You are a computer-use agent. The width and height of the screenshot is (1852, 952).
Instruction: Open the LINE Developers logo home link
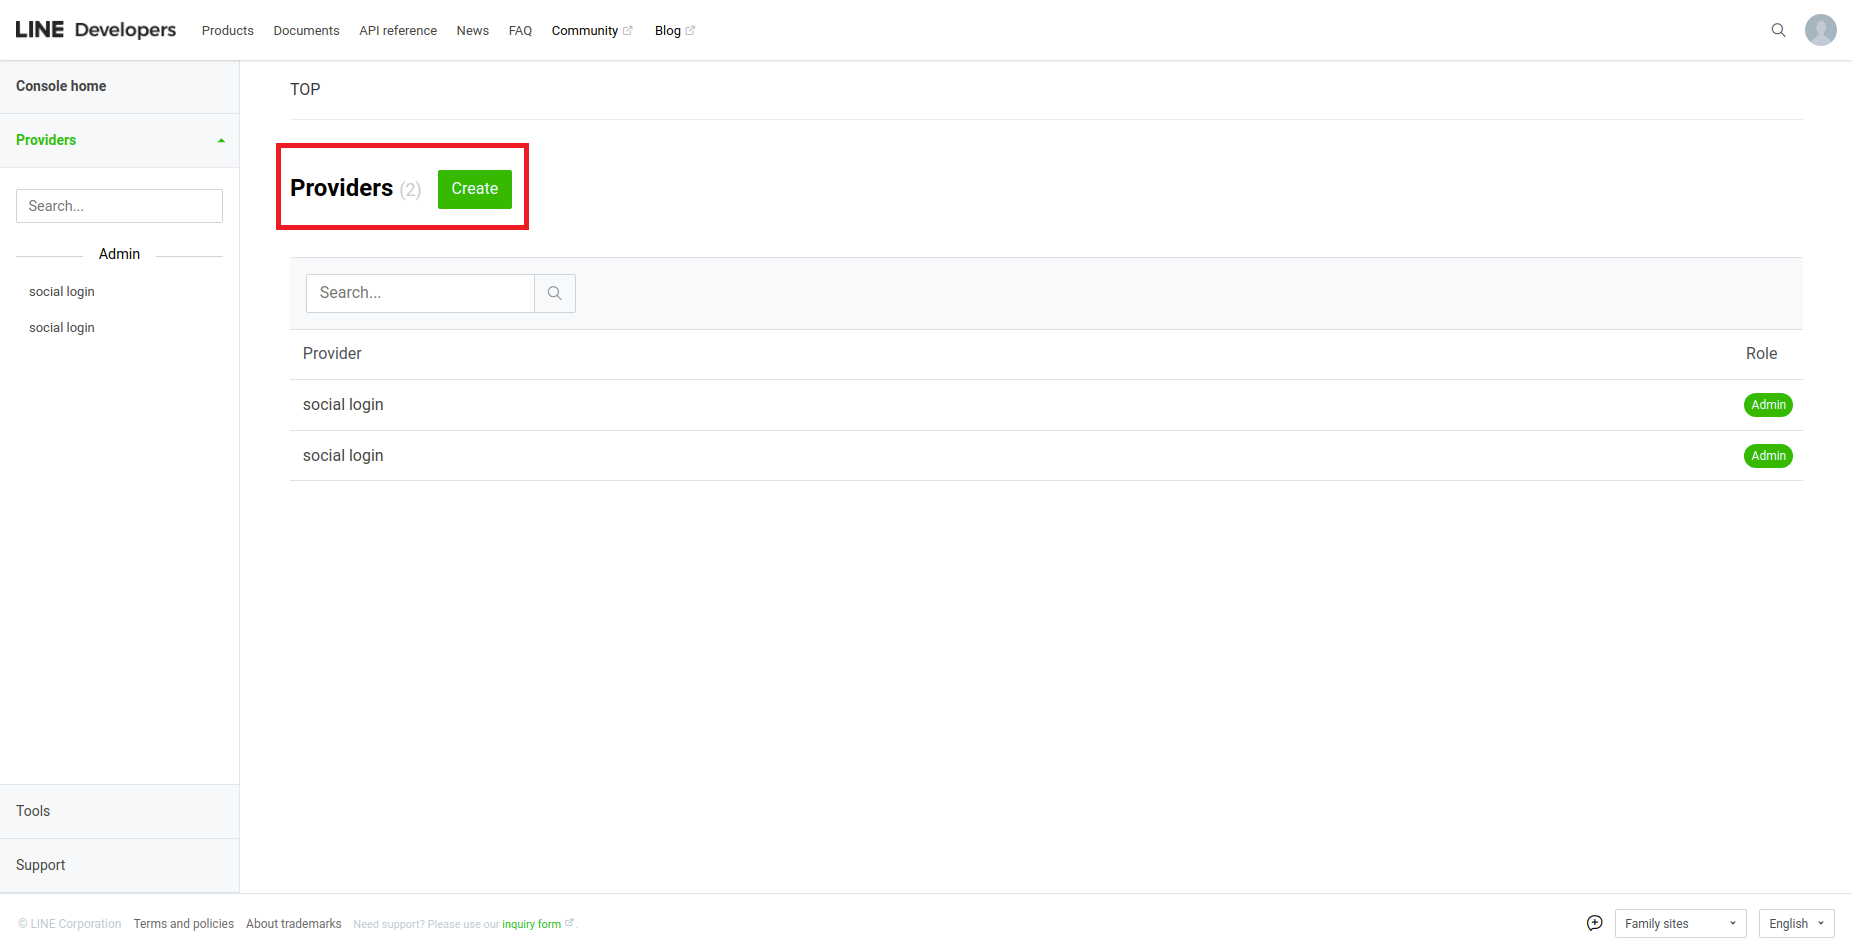tap(96, 30)
